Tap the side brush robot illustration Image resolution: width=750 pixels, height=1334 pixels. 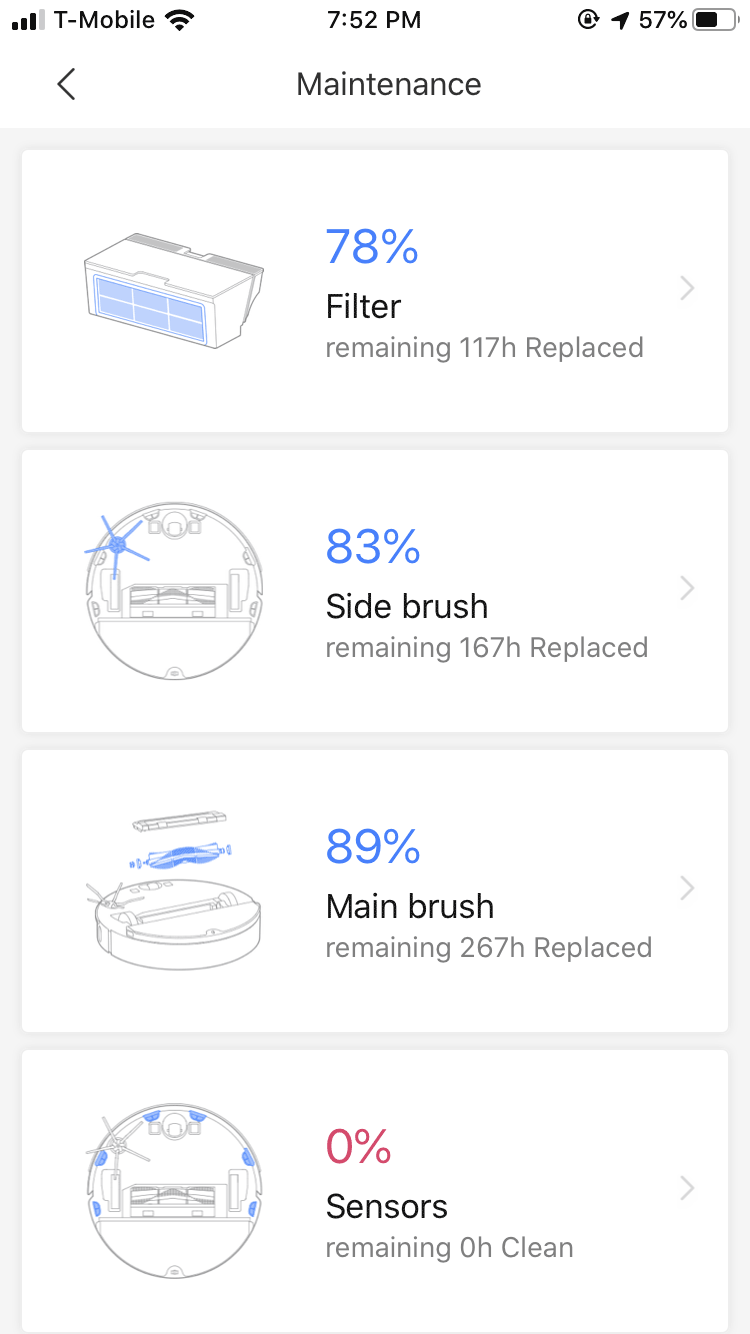point(174,590)
